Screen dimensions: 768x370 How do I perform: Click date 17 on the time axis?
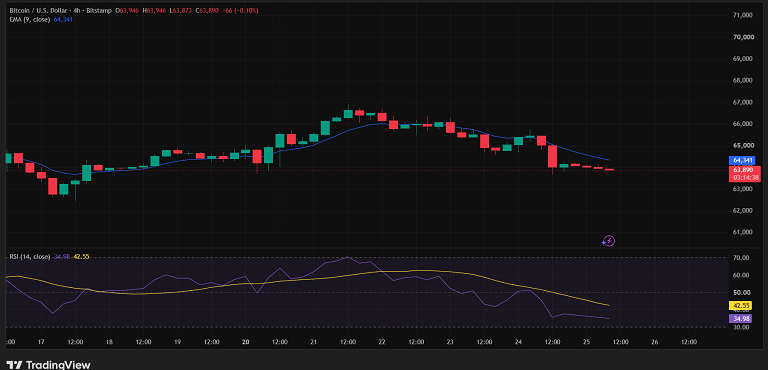coord(41,342)
